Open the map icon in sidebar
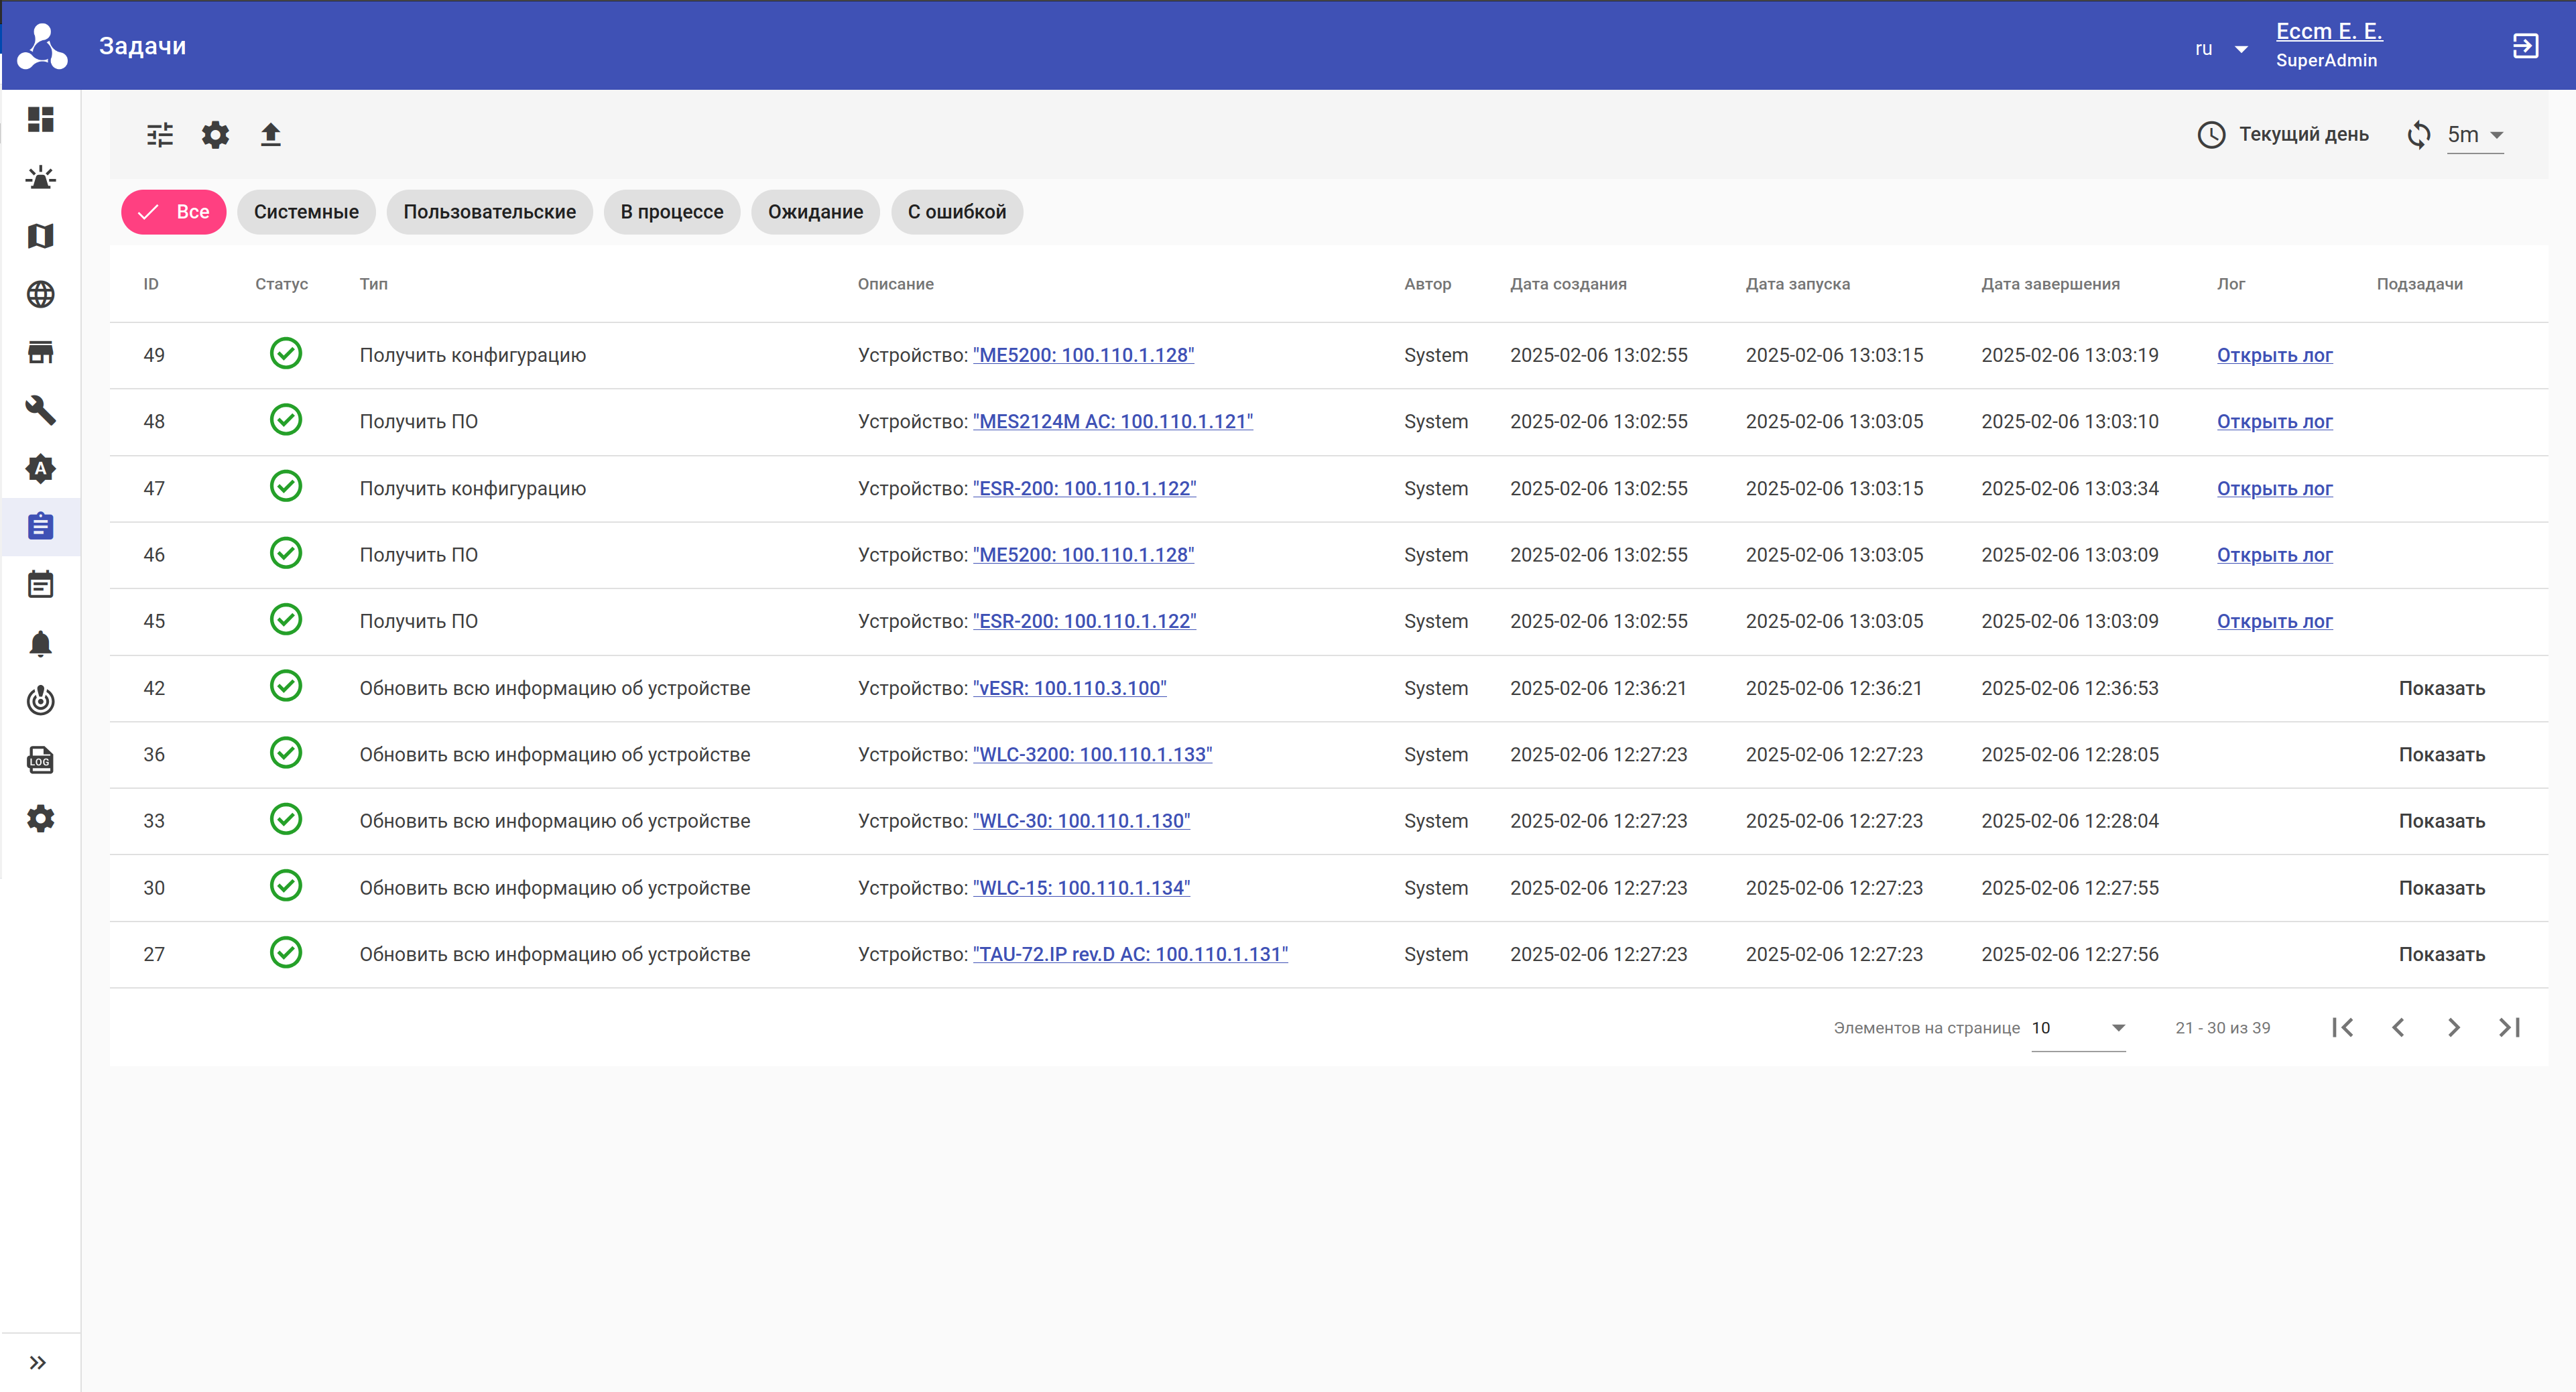 click(x=40, y=236)
